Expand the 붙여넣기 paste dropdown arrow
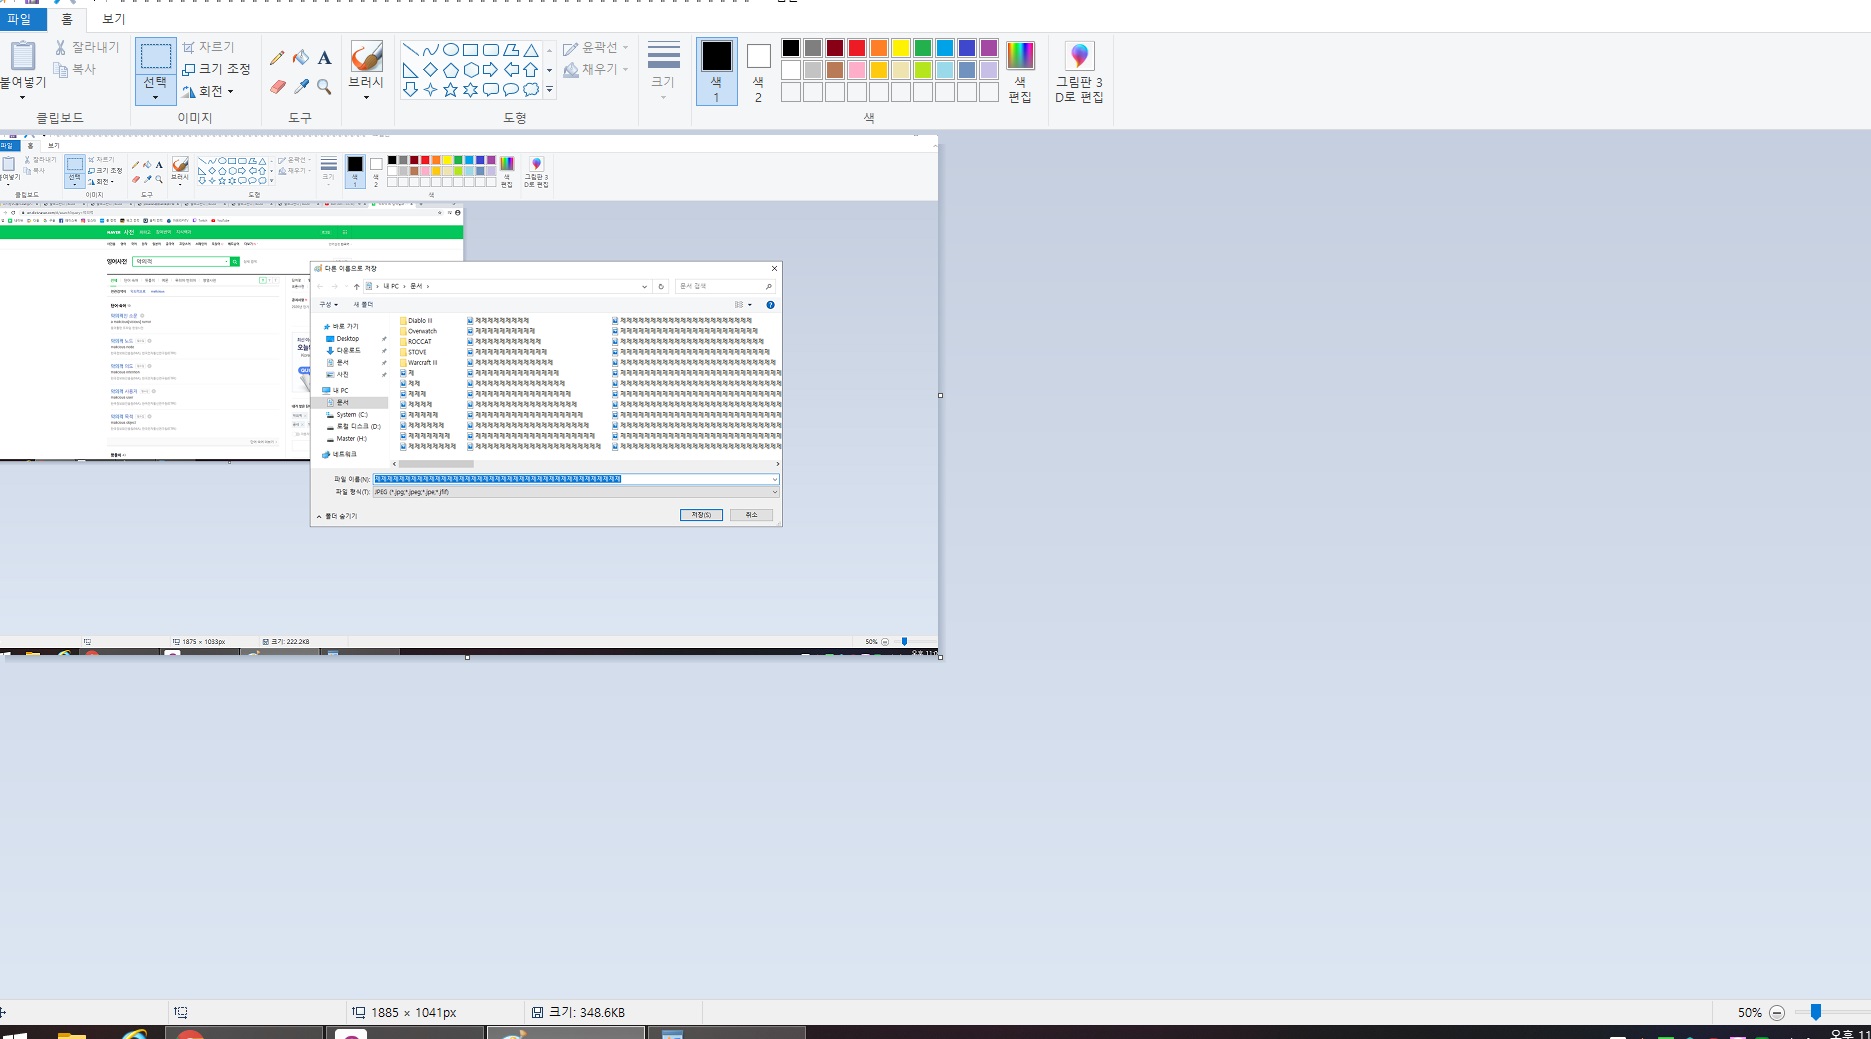The width and height of the screenshot is (1871, 1039). tap(22, 97)
